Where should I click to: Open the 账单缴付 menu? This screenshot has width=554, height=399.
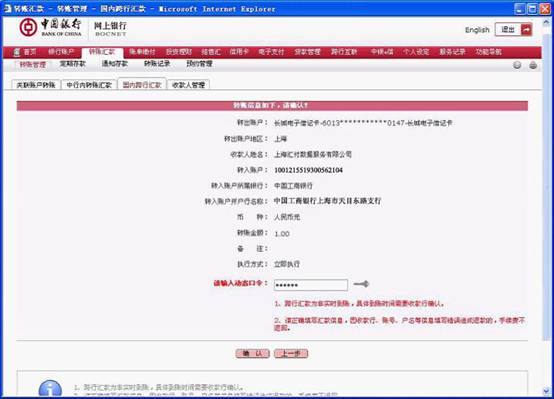[142, 52]
